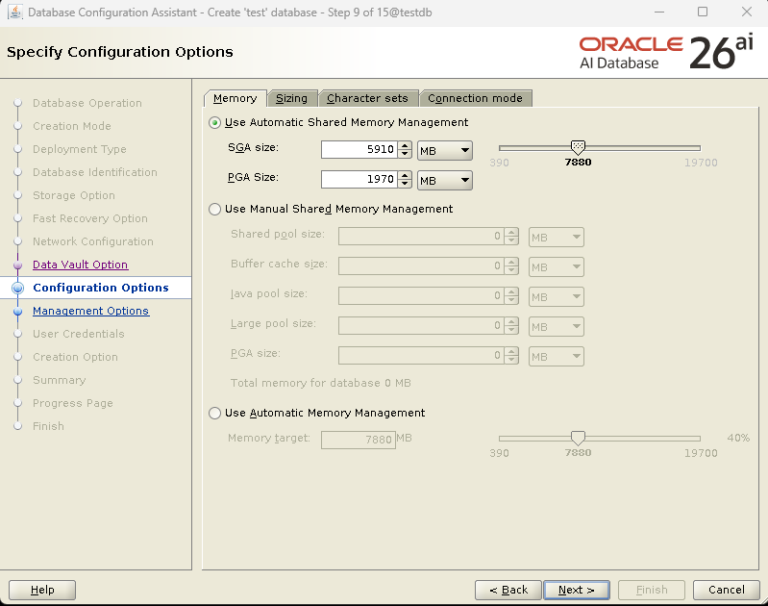Viewport: 768px width, 606px height.
Task: Decrease PGA Size with down spinner arrow
Action: (x=405, y=184)
